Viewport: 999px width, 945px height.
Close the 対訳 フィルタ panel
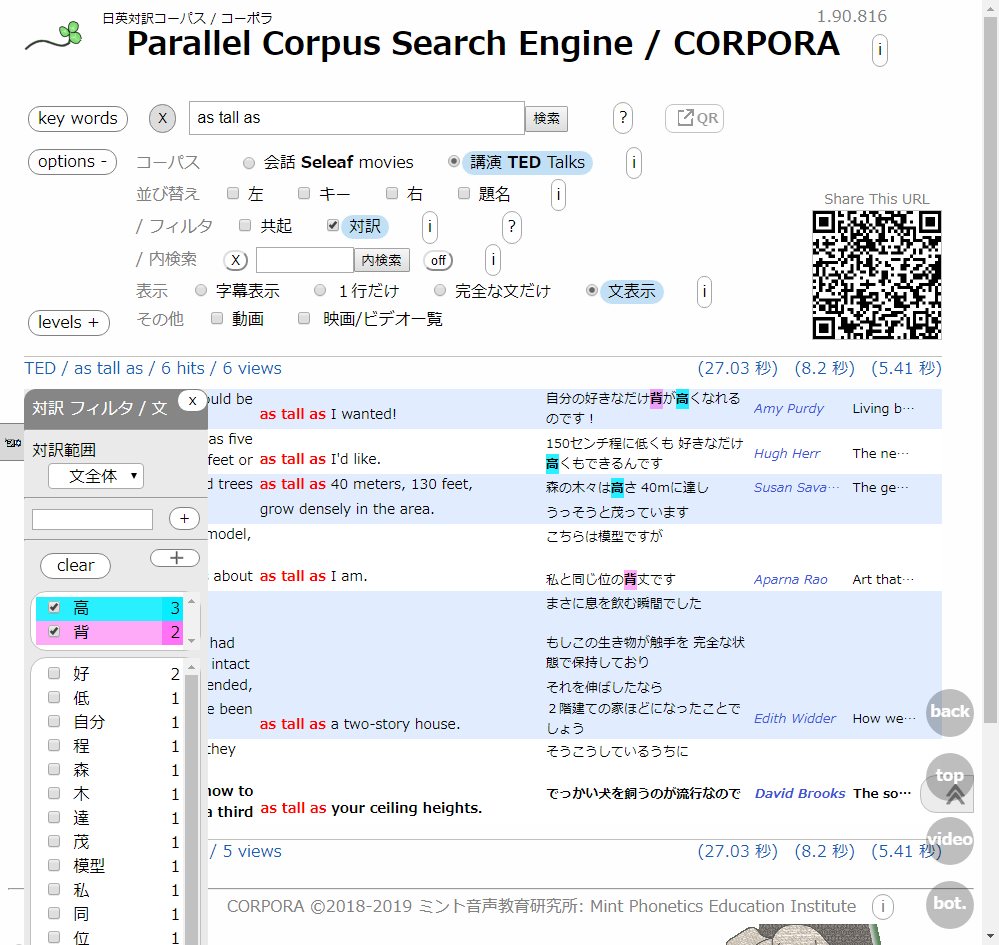pos(192,400)
